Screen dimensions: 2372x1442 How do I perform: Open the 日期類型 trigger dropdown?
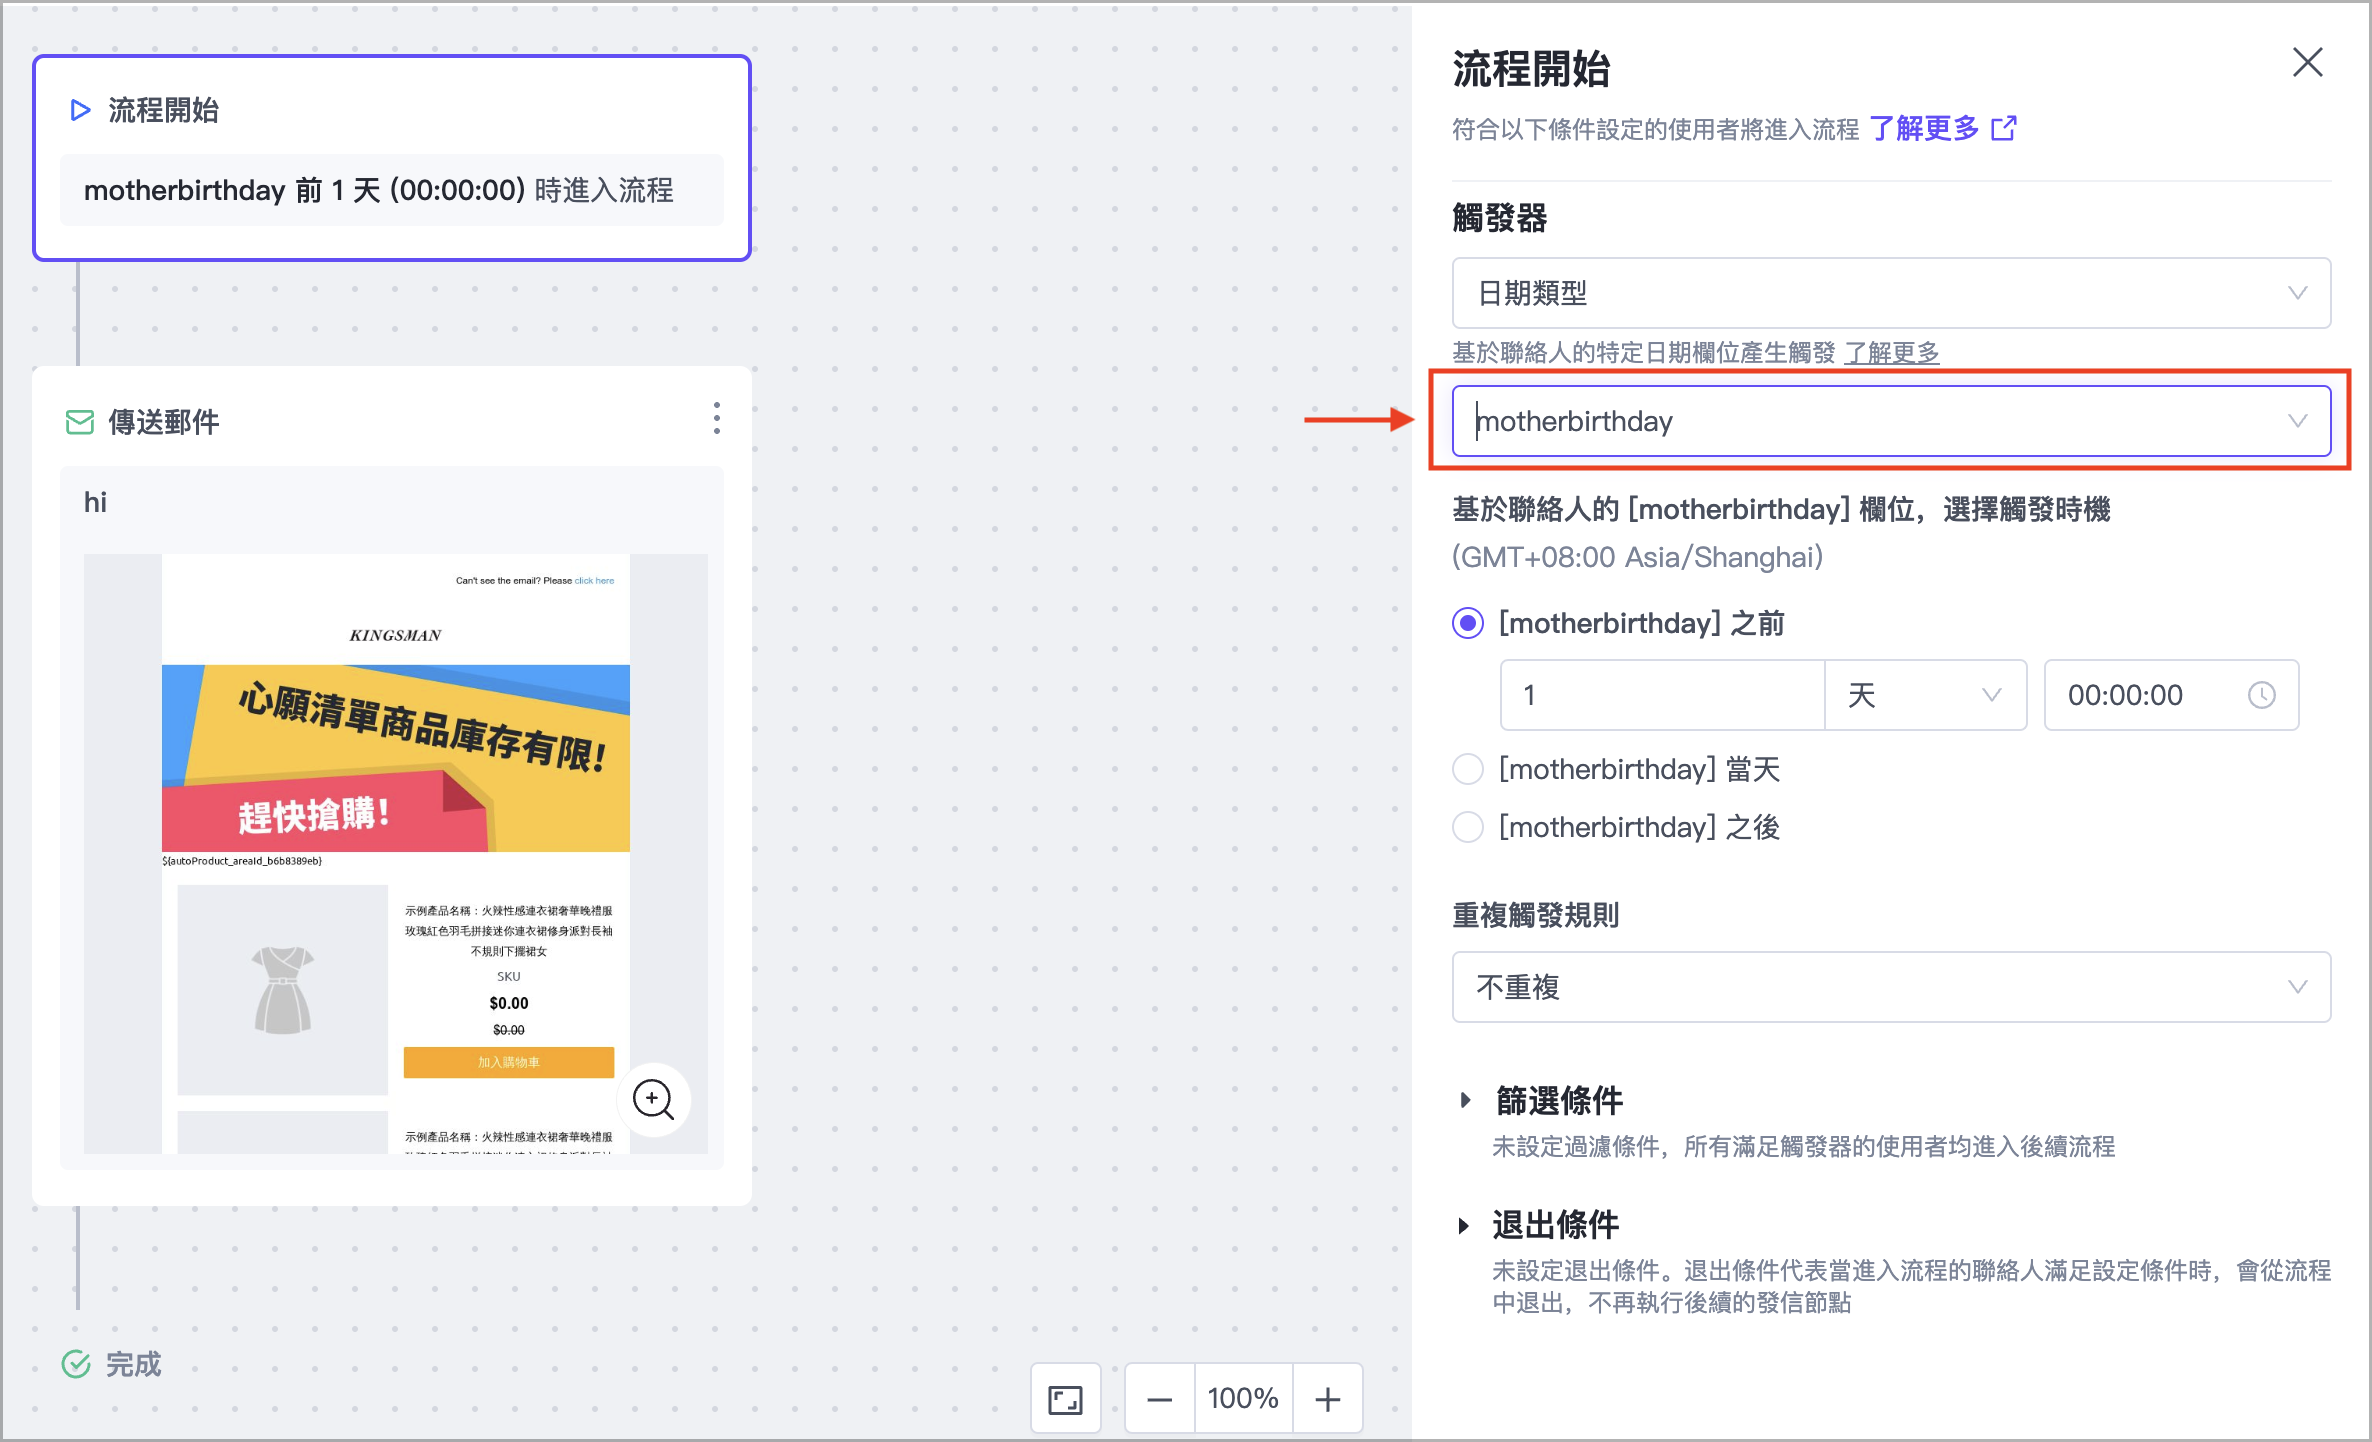(x=1890, y=293)
